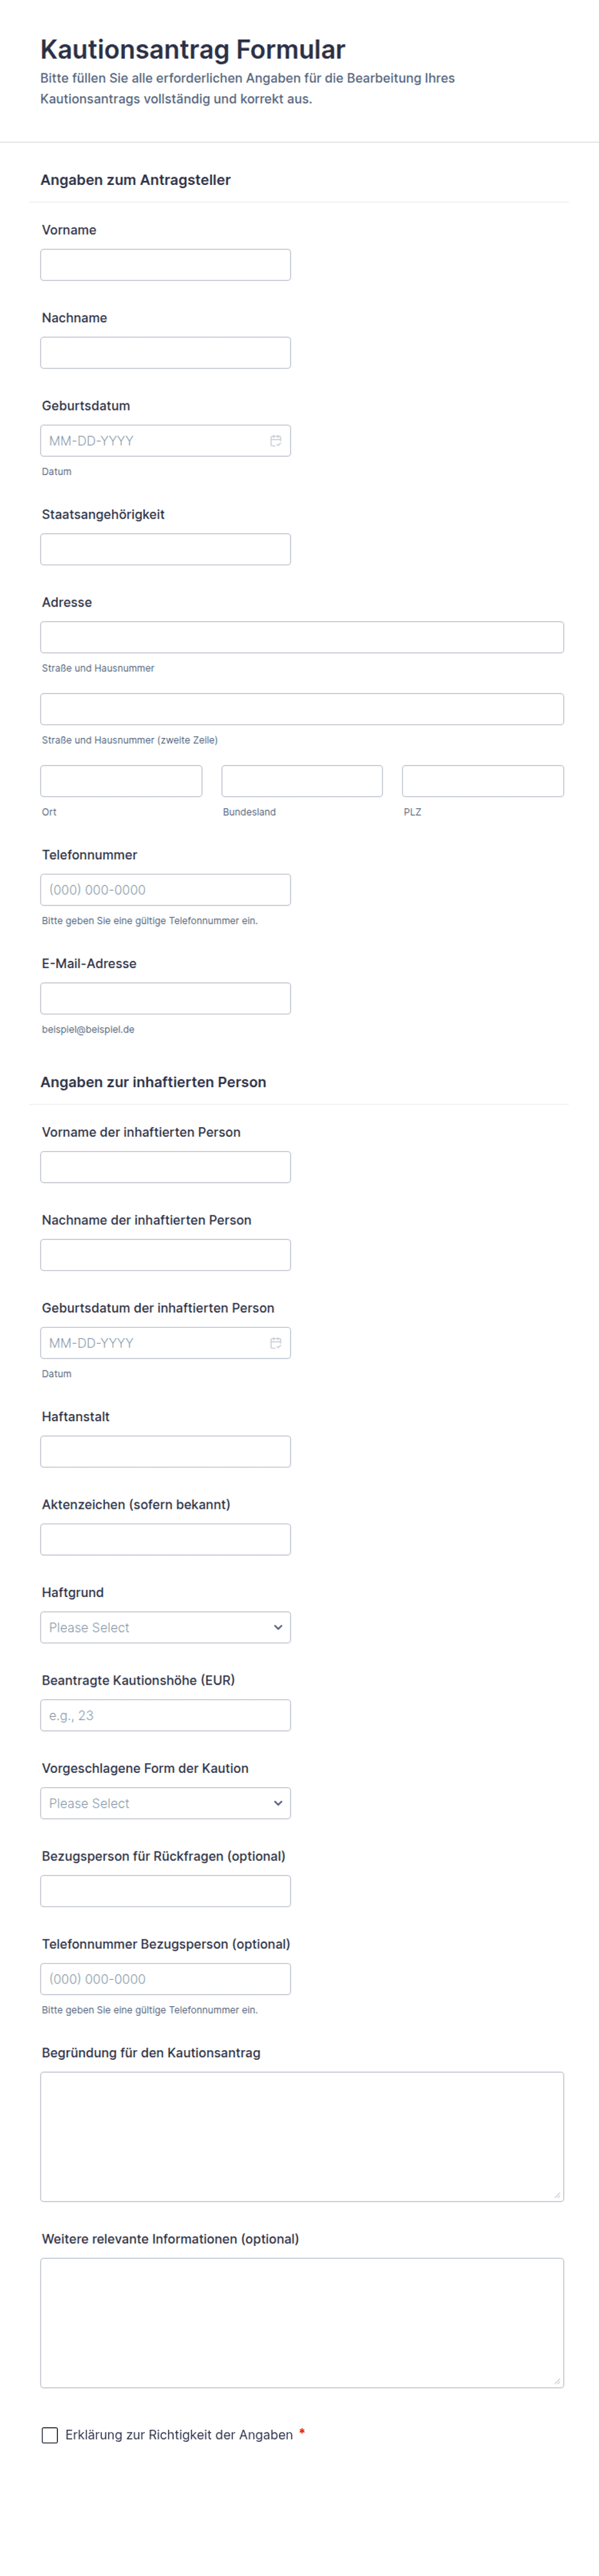Open the Geburtsdatum calendar picker icon

[275, 441]
